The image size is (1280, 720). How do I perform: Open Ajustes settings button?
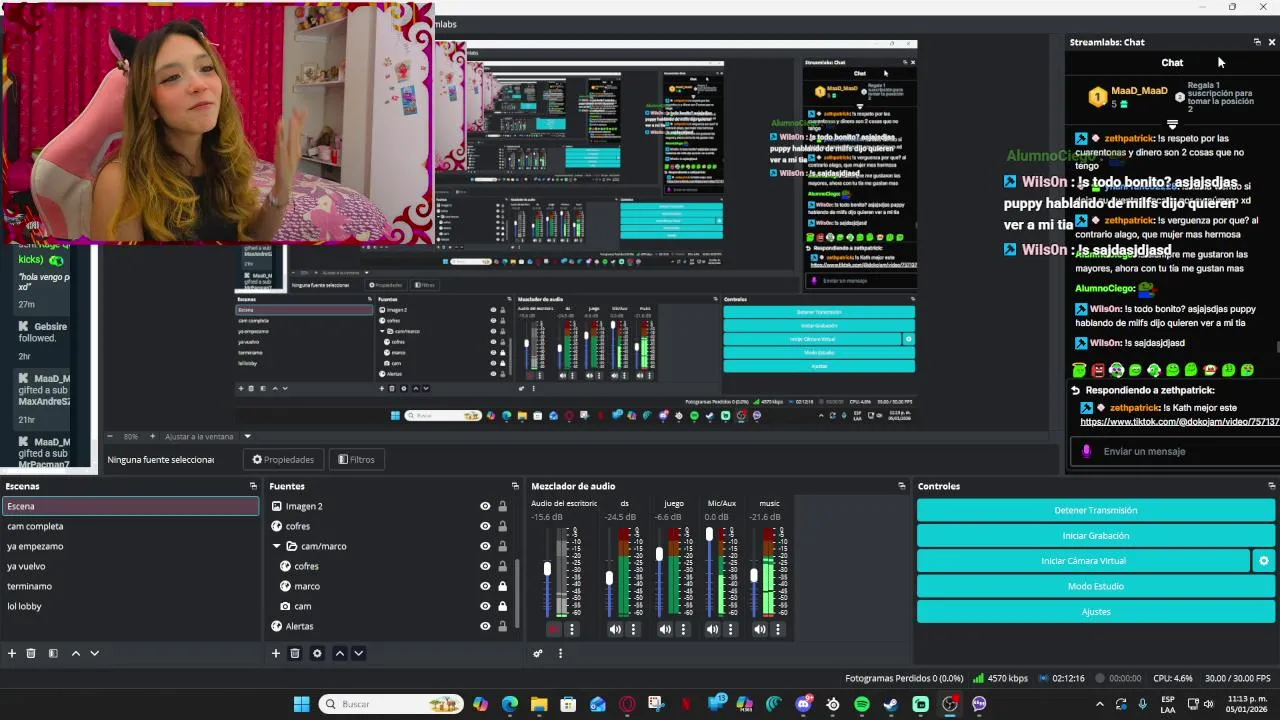(1096, 611)
